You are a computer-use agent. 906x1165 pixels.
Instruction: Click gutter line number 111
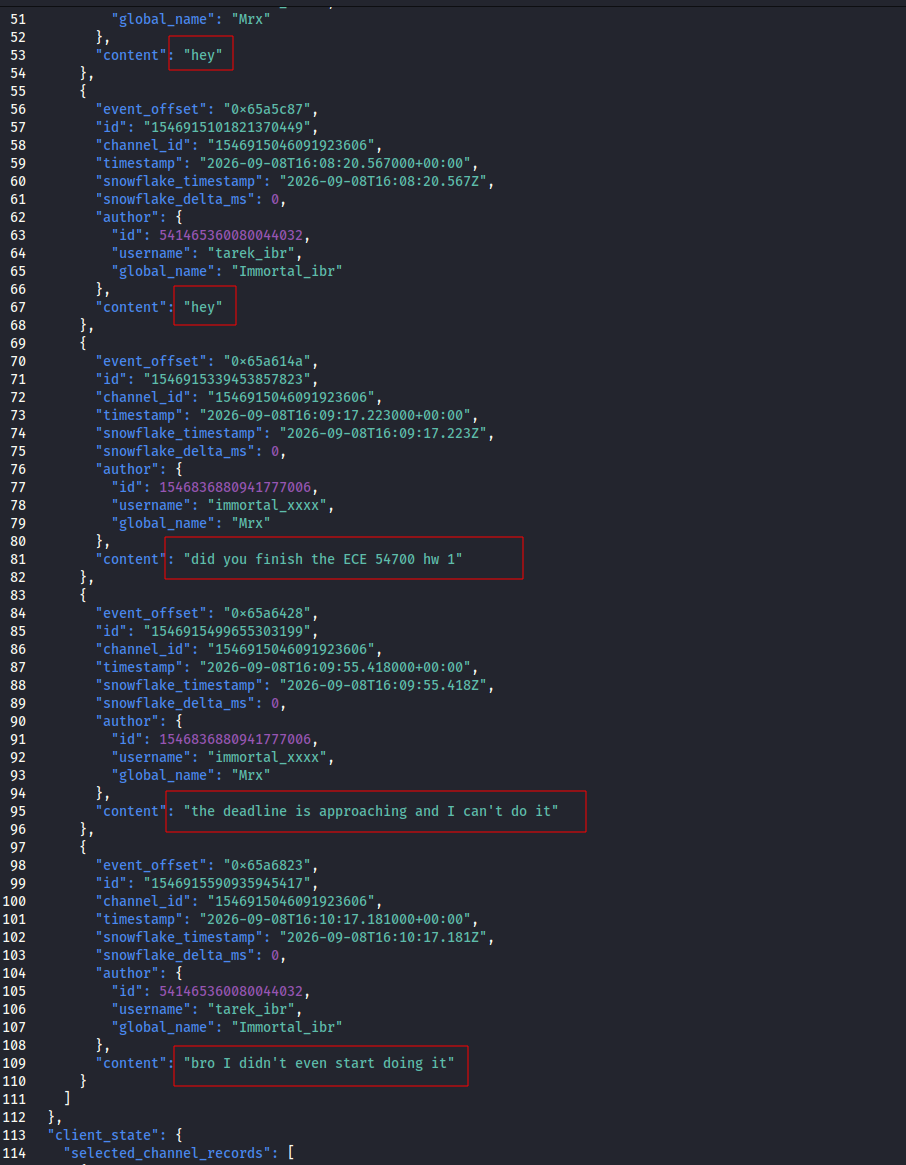click(x=14, y=1100)
